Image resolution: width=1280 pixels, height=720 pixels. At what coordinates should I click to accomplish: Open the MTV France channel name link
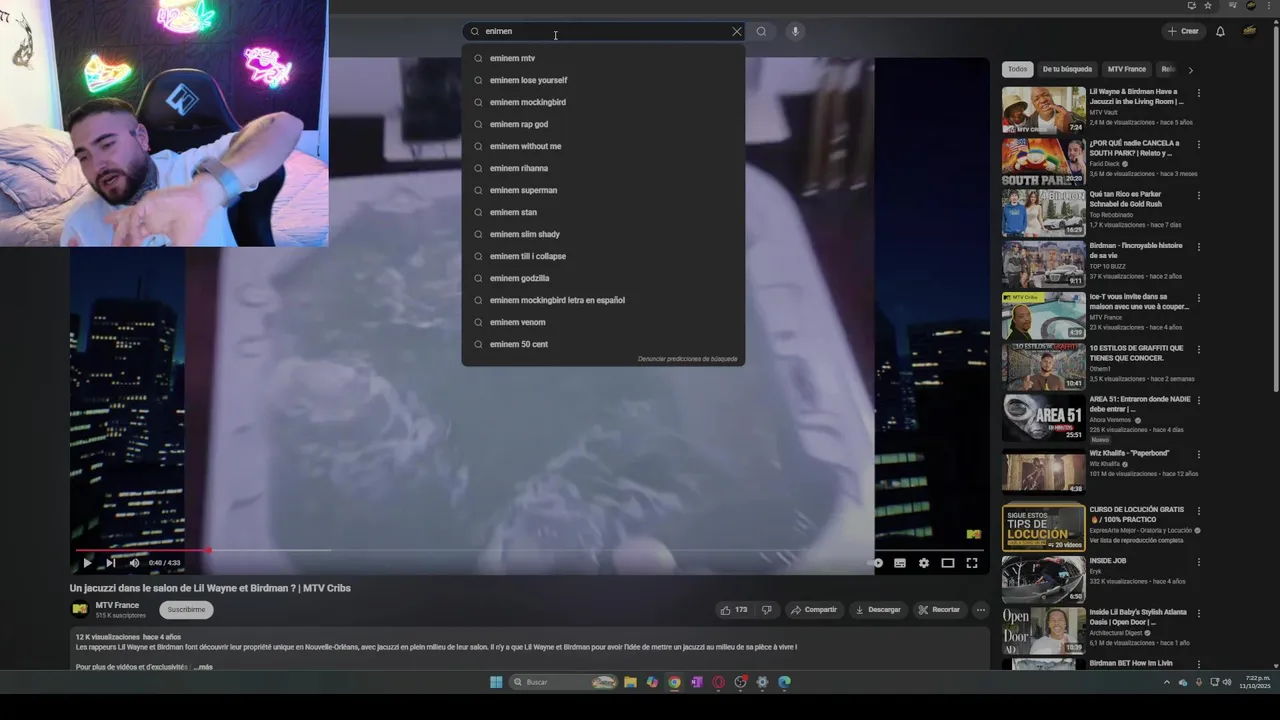tap(117, 605)
